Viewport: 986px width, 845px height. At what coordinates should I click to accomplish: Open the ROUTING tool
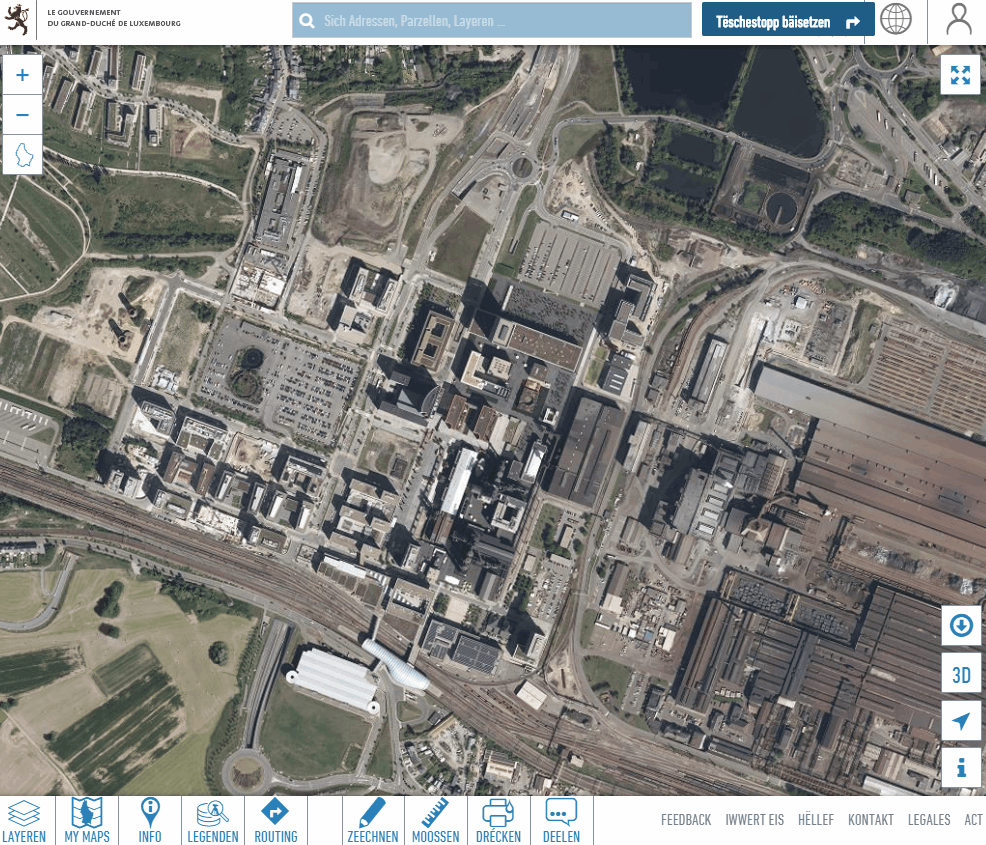(x=276, y=820)
